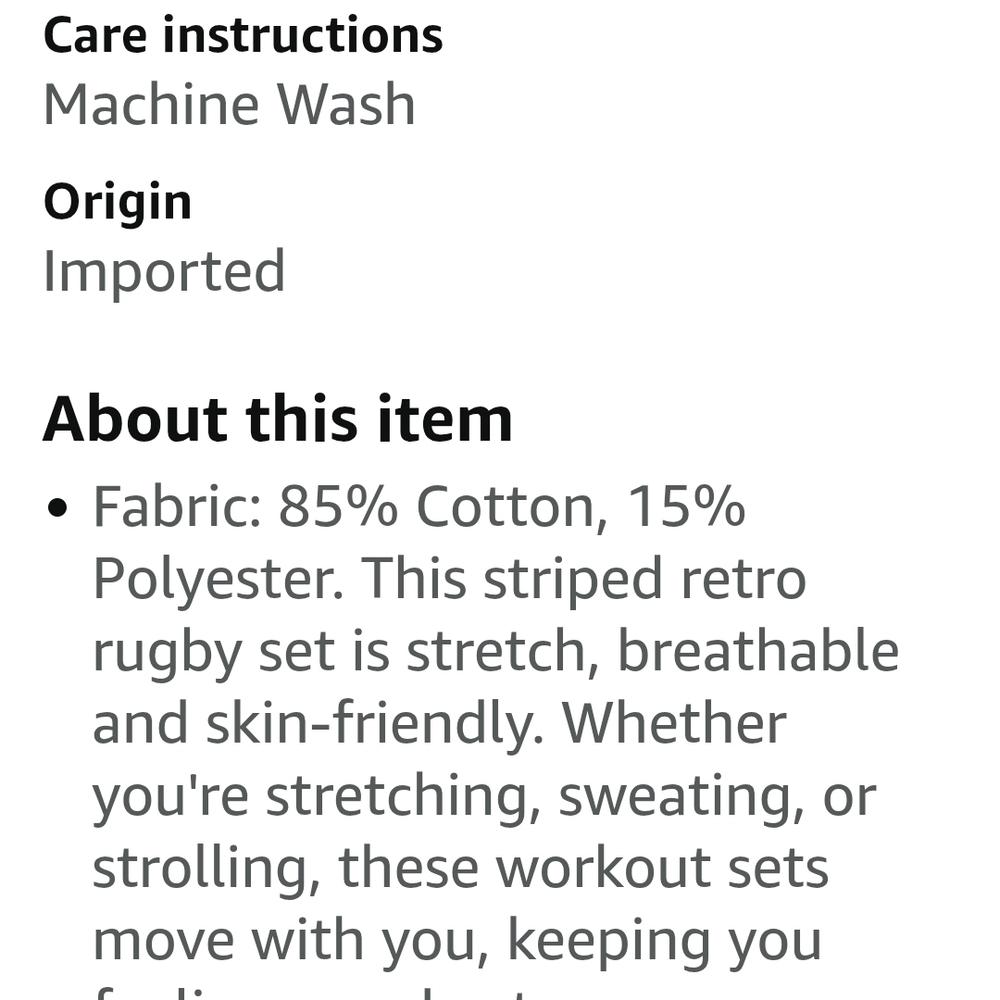Click the "15%" polyester percentage
The width and height of the screenshot is (1000, 1000).
tap(686, 507)
